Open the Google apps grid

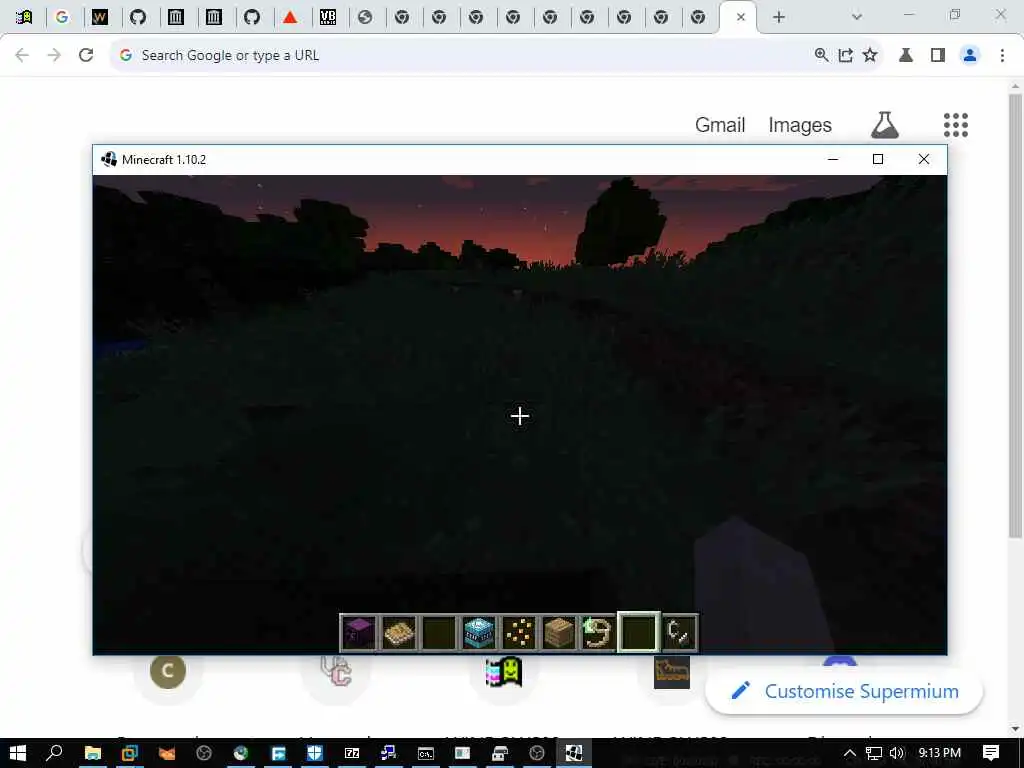coord(955,125)
